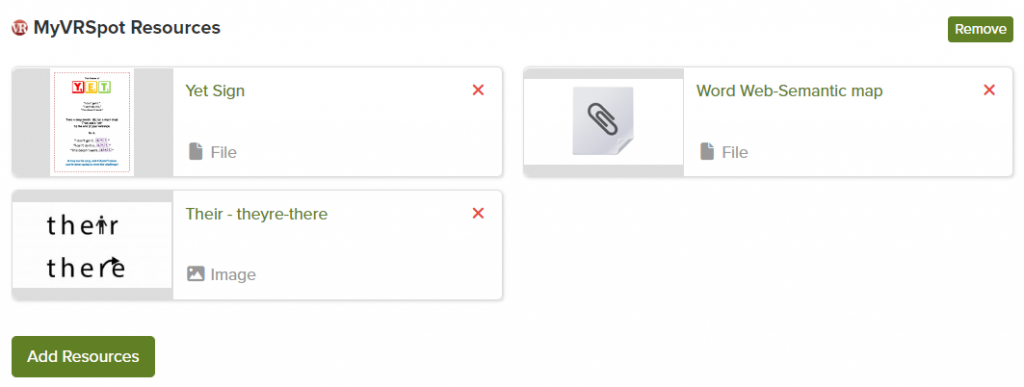Open the Their - theyre-there title link
This screenshot has width=1024, height=387.
[257, 213]
